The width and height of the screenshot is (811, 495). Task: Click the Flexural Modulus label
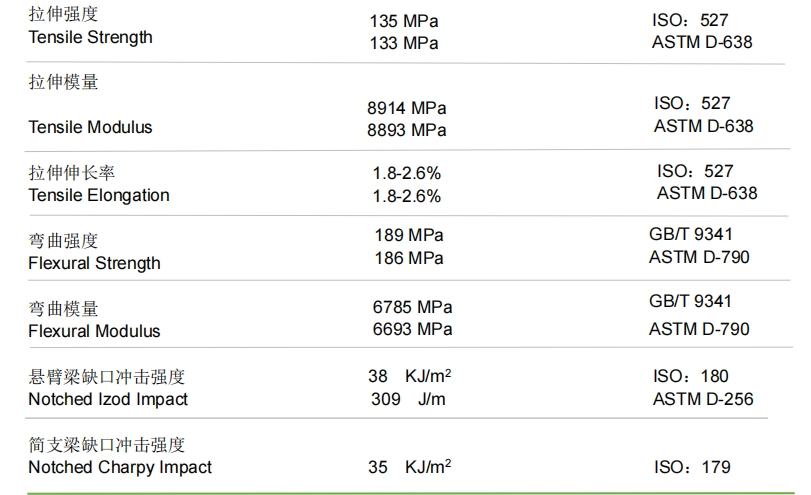[95, 331]
